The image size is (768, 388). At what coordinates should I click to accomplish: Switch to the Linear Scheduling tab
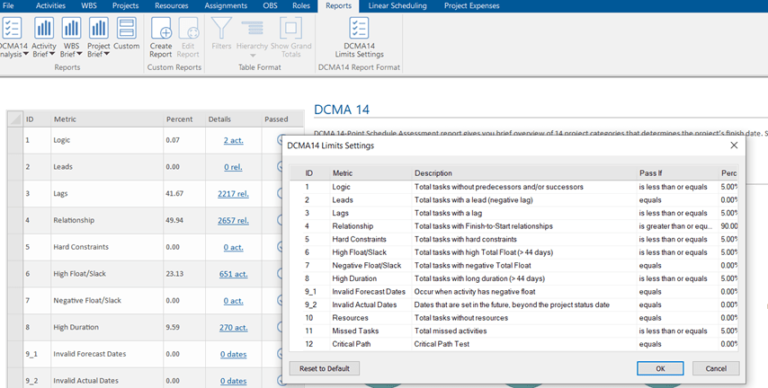tap(397, 6)
